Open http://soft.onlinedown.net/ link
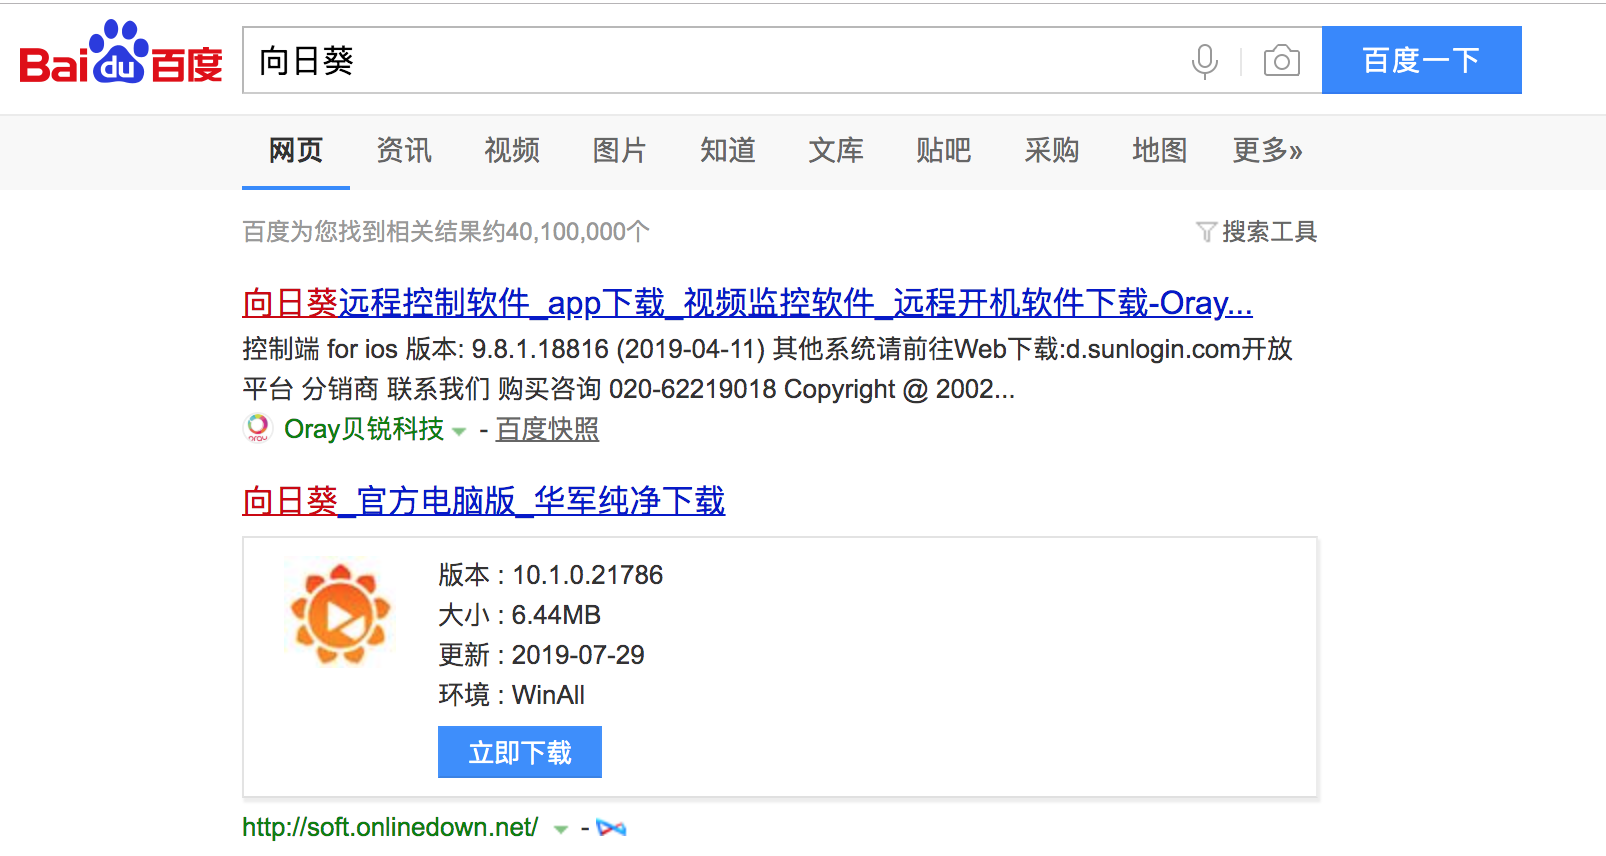The image size is (1606, 856). coord(390,828)
